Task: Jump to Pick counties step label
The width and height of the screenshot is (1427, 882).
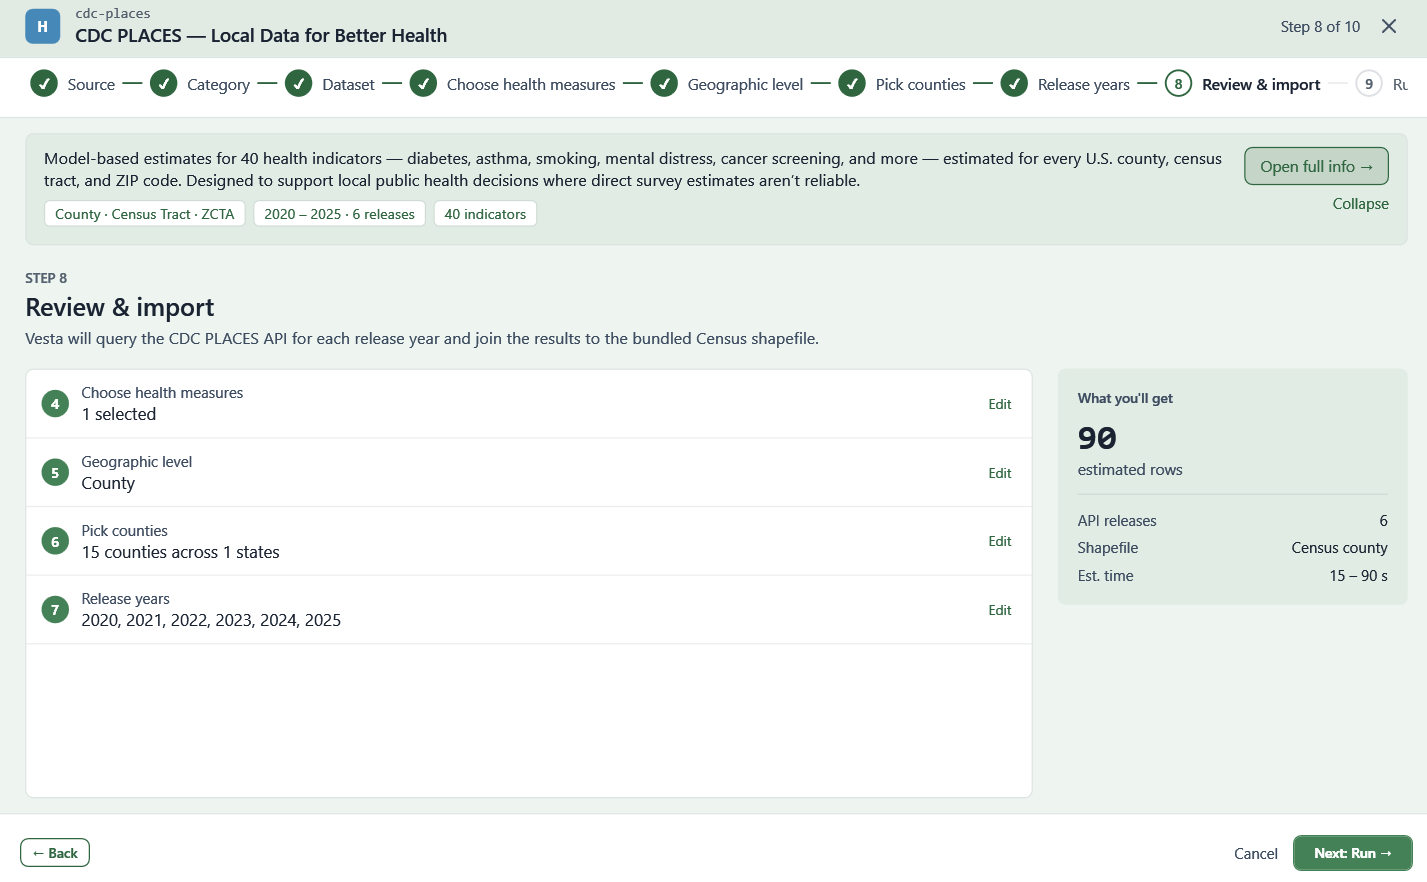Action: [920, 85]
